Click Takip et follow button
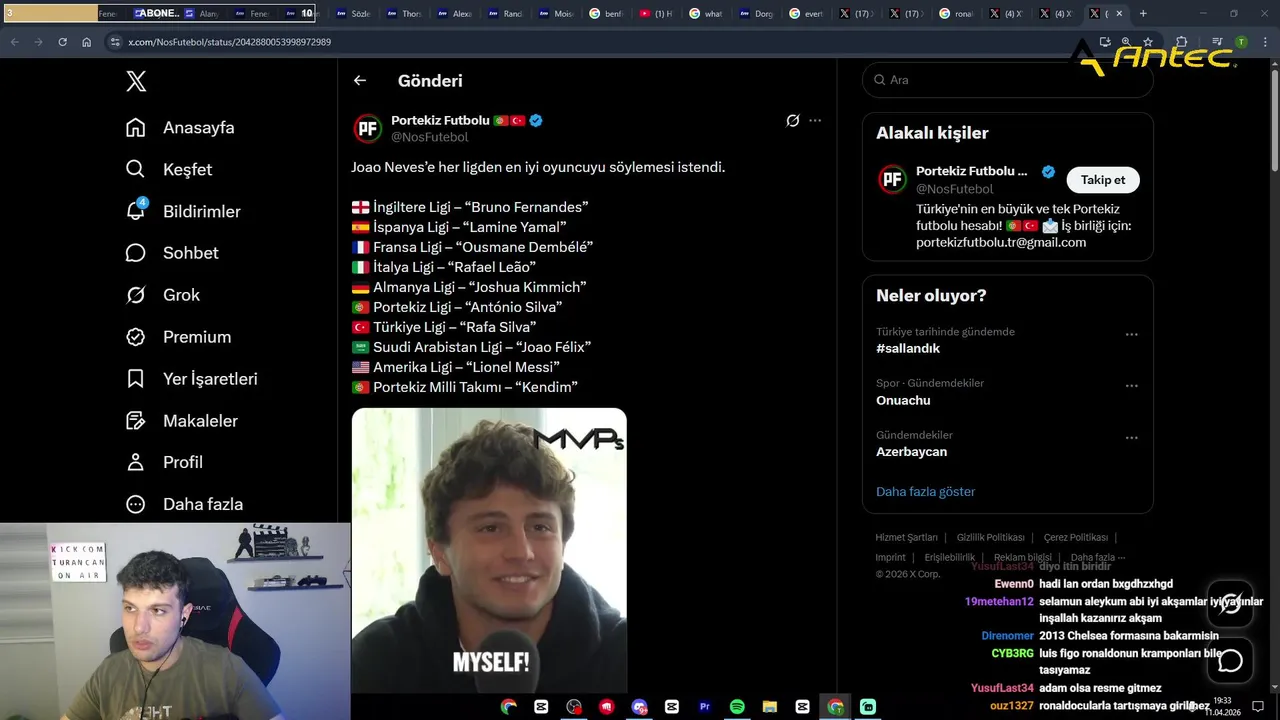Viewport: 1280px width, 720px height. (x=1103, y=180)
